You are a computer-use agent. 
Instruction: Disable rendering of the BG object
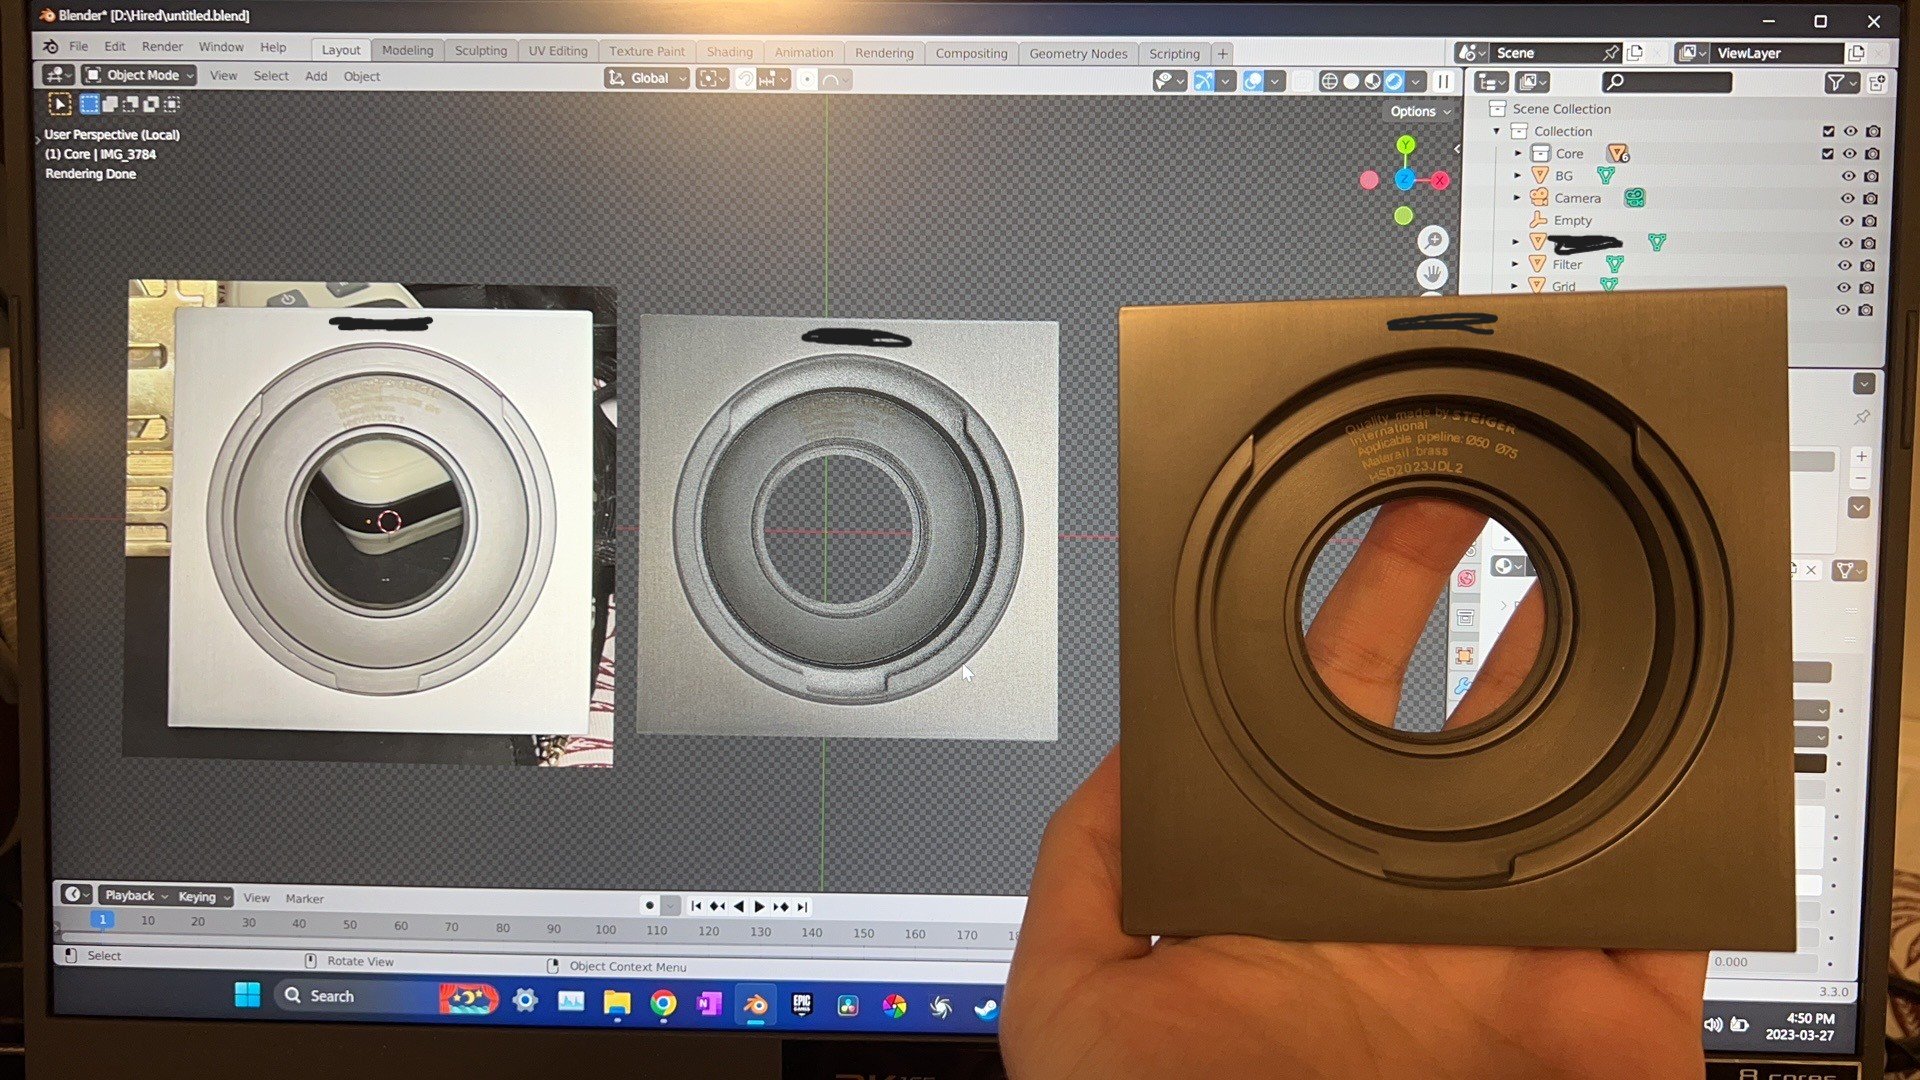[x=1871, y=176]
